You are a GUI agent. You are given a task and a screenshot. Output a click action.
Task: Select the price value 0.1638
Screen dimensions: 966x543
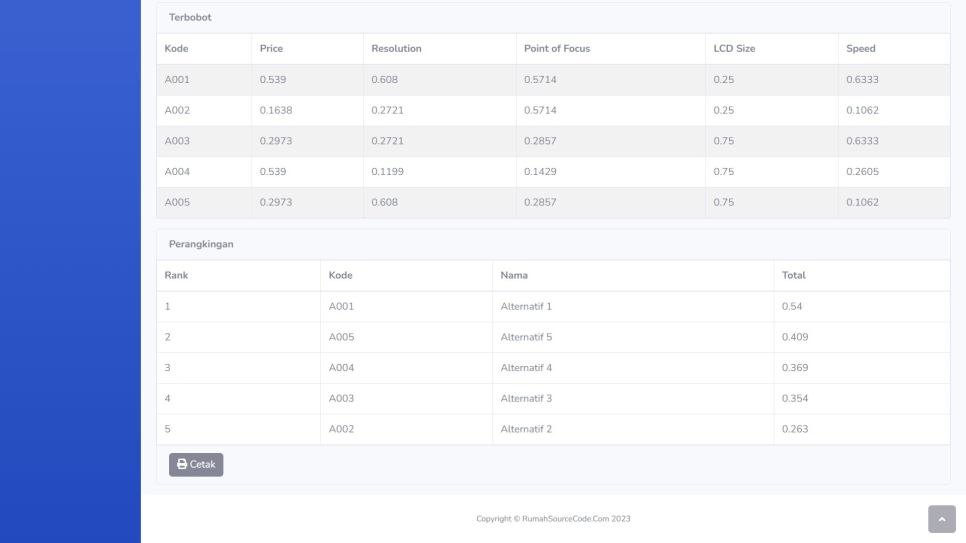tap(276, 110)
